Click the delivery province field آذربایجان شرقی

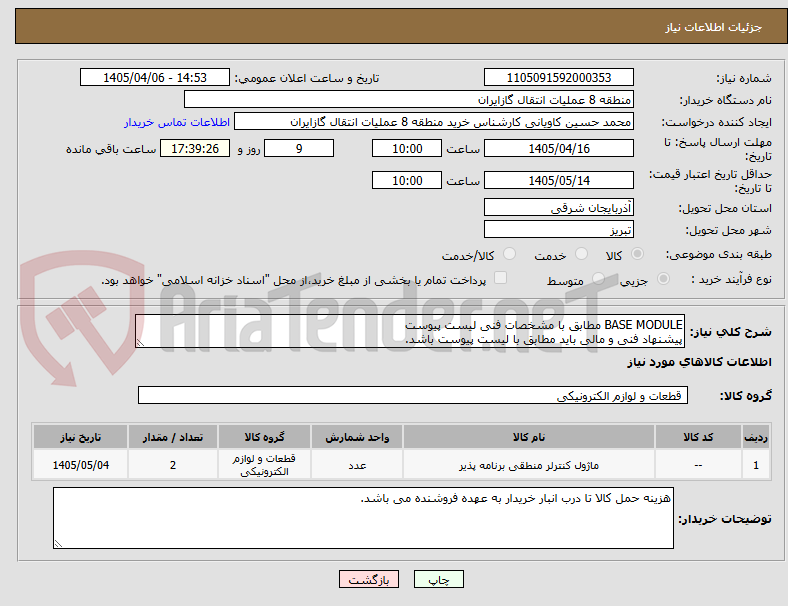click(x=559, y=208)
